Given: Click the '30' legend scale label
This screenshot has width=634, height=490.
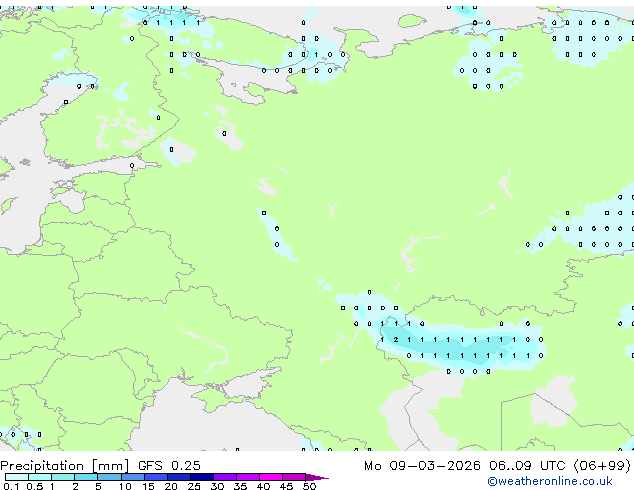Looking at the screenshot, I should [217, 486].
